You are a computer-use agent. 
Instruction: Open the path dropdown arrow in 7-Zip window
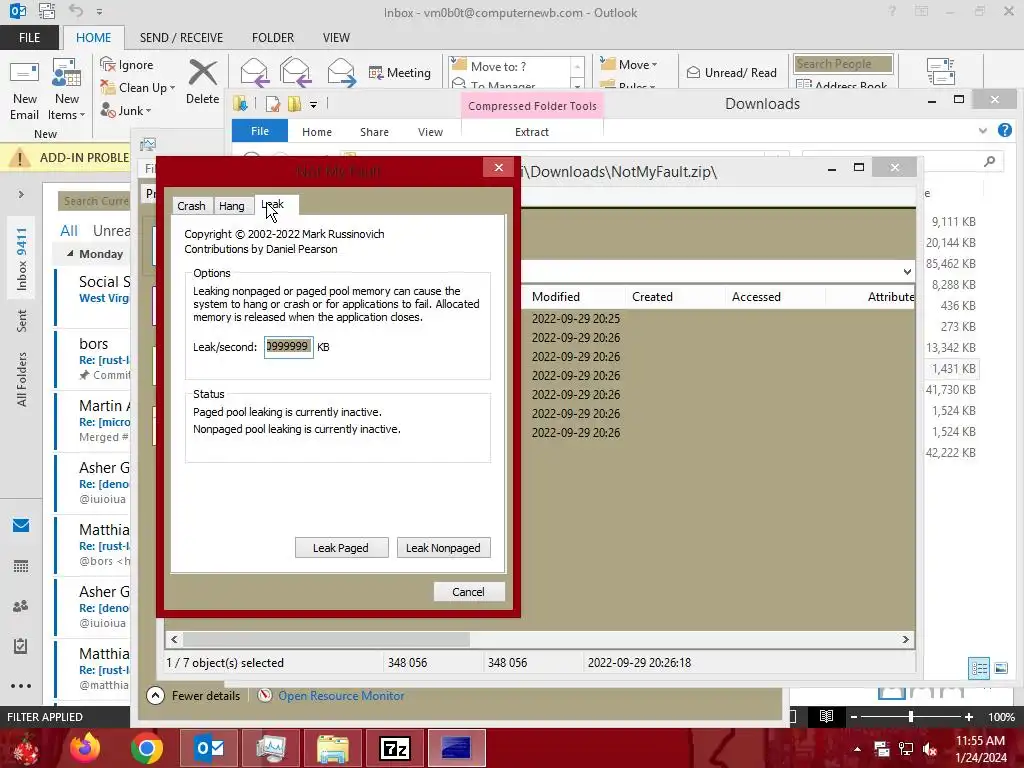907,271
